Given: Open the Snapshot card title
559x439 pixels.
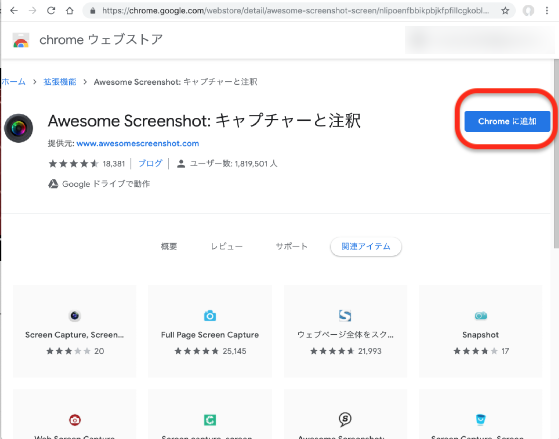Looking at the screenshot, I should 481,335.
